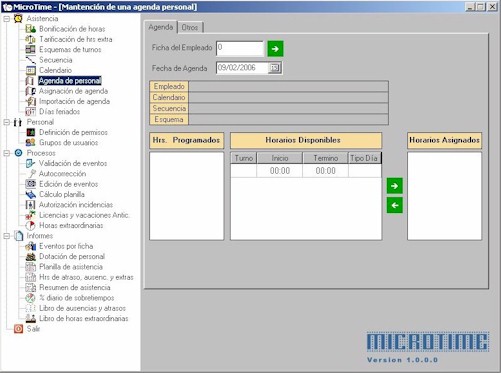The width and height of the screenshot is (501, 373).
Task: Click the Bonificación de horas icon
Action: (x=31, y=29)
